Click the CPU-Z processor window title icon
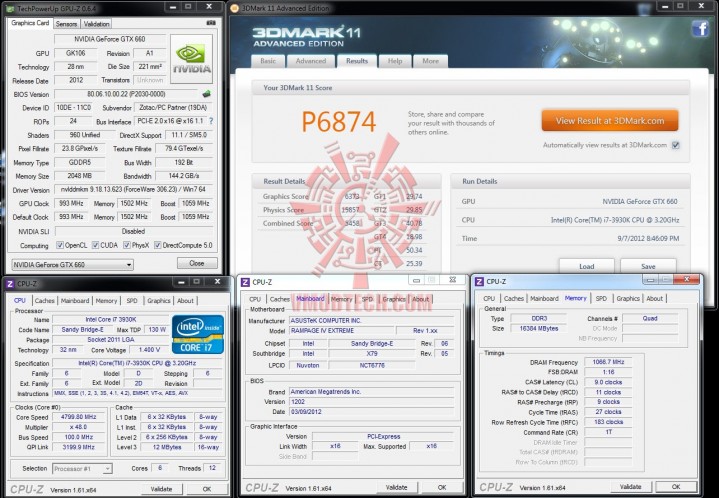The image size is (719, 498). coord(10,284)
